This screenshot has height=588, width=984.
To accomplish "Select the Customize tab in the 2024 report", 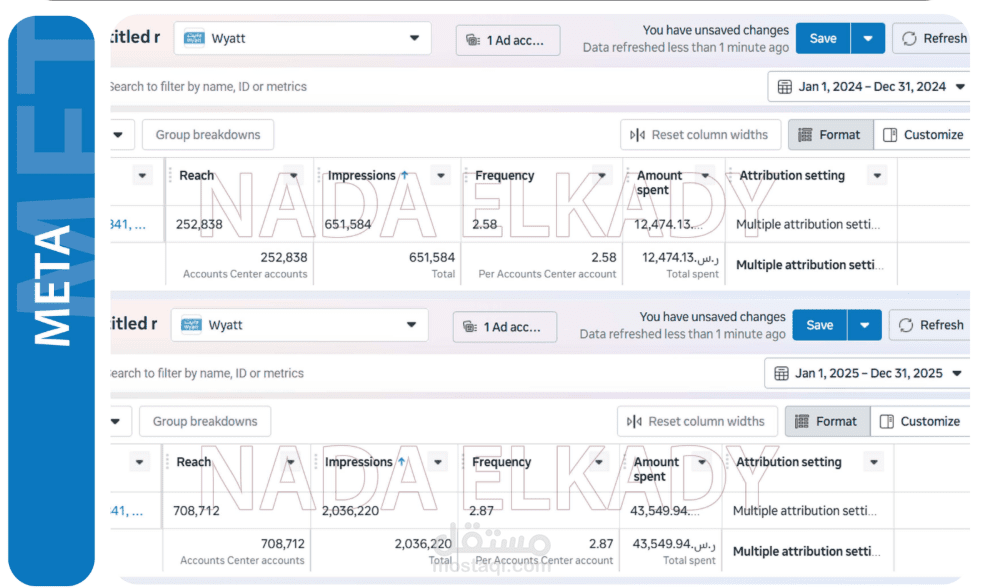I will pyautogui.click(x=922, y=135).
